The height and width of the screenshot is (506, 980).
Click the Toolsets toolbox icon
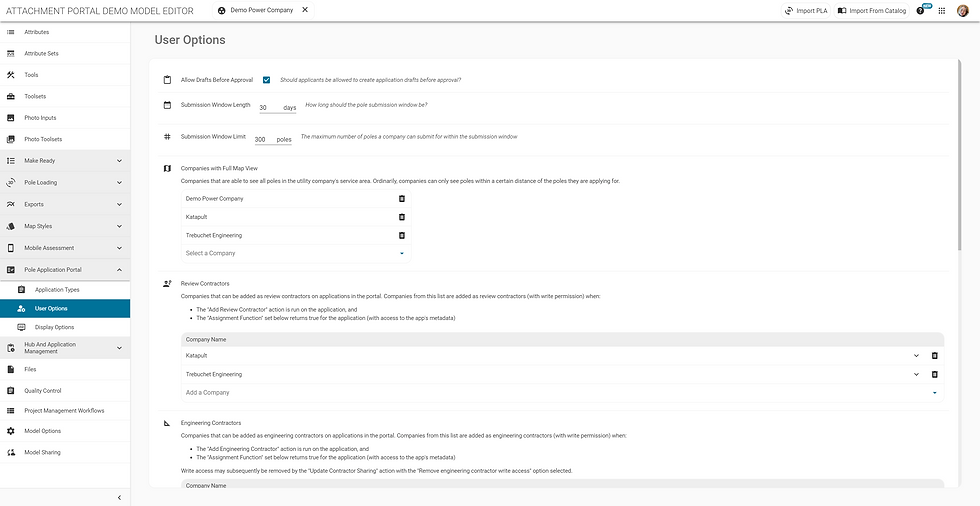point(11,96)
